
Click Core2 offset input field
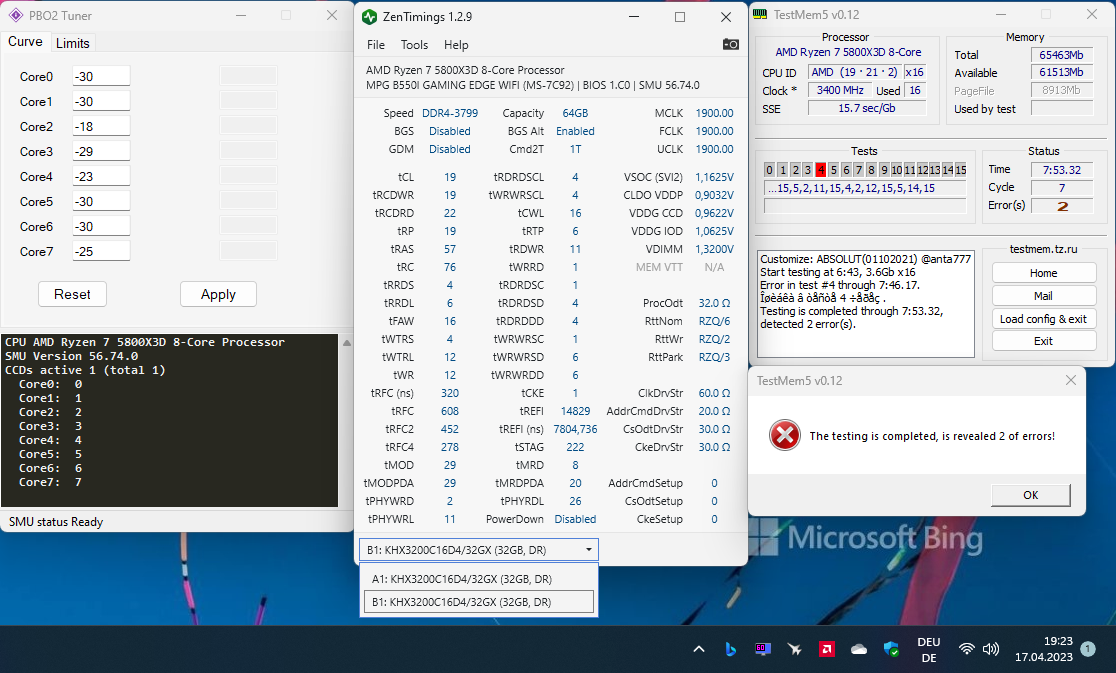click(101, 126)
